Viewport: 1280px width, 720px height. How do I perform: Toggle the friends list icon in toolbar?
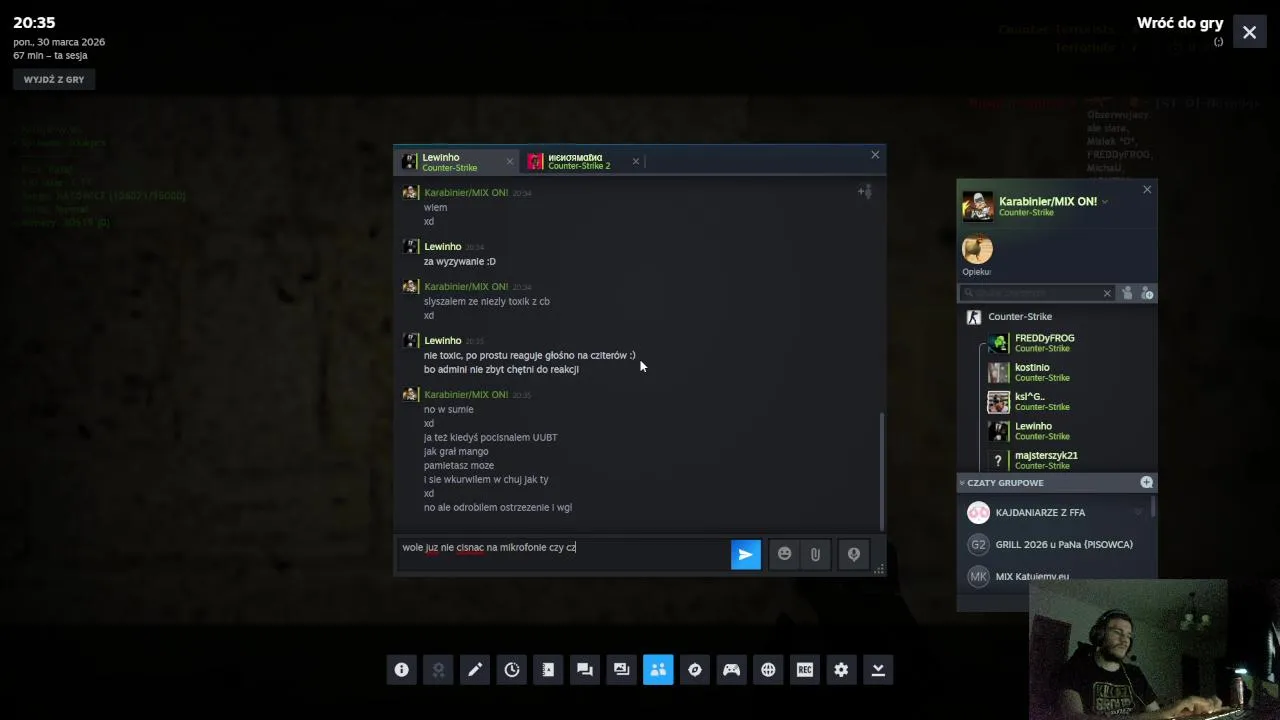coord(658,670)
